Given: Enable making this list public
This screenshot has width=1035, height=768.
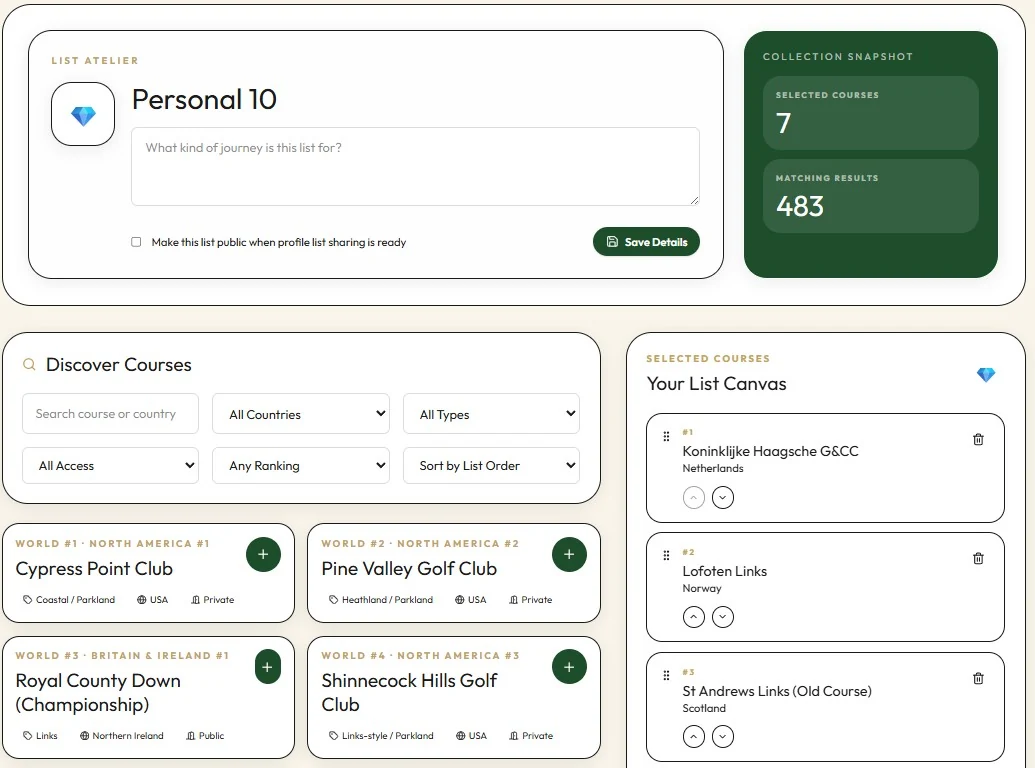Looking at the screenshot, I should (136, 241).
